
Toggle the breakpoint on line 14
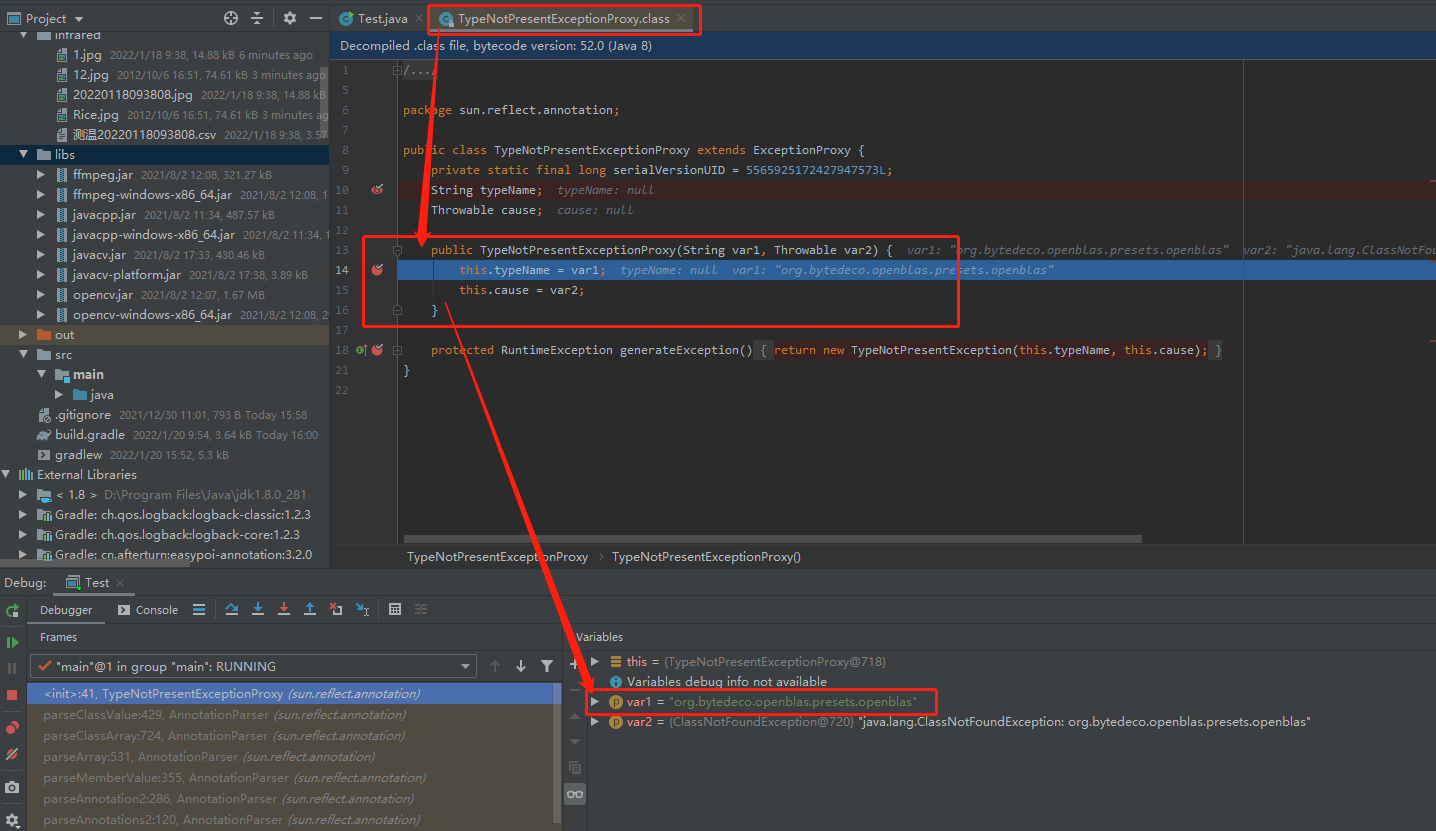(375, 269)
